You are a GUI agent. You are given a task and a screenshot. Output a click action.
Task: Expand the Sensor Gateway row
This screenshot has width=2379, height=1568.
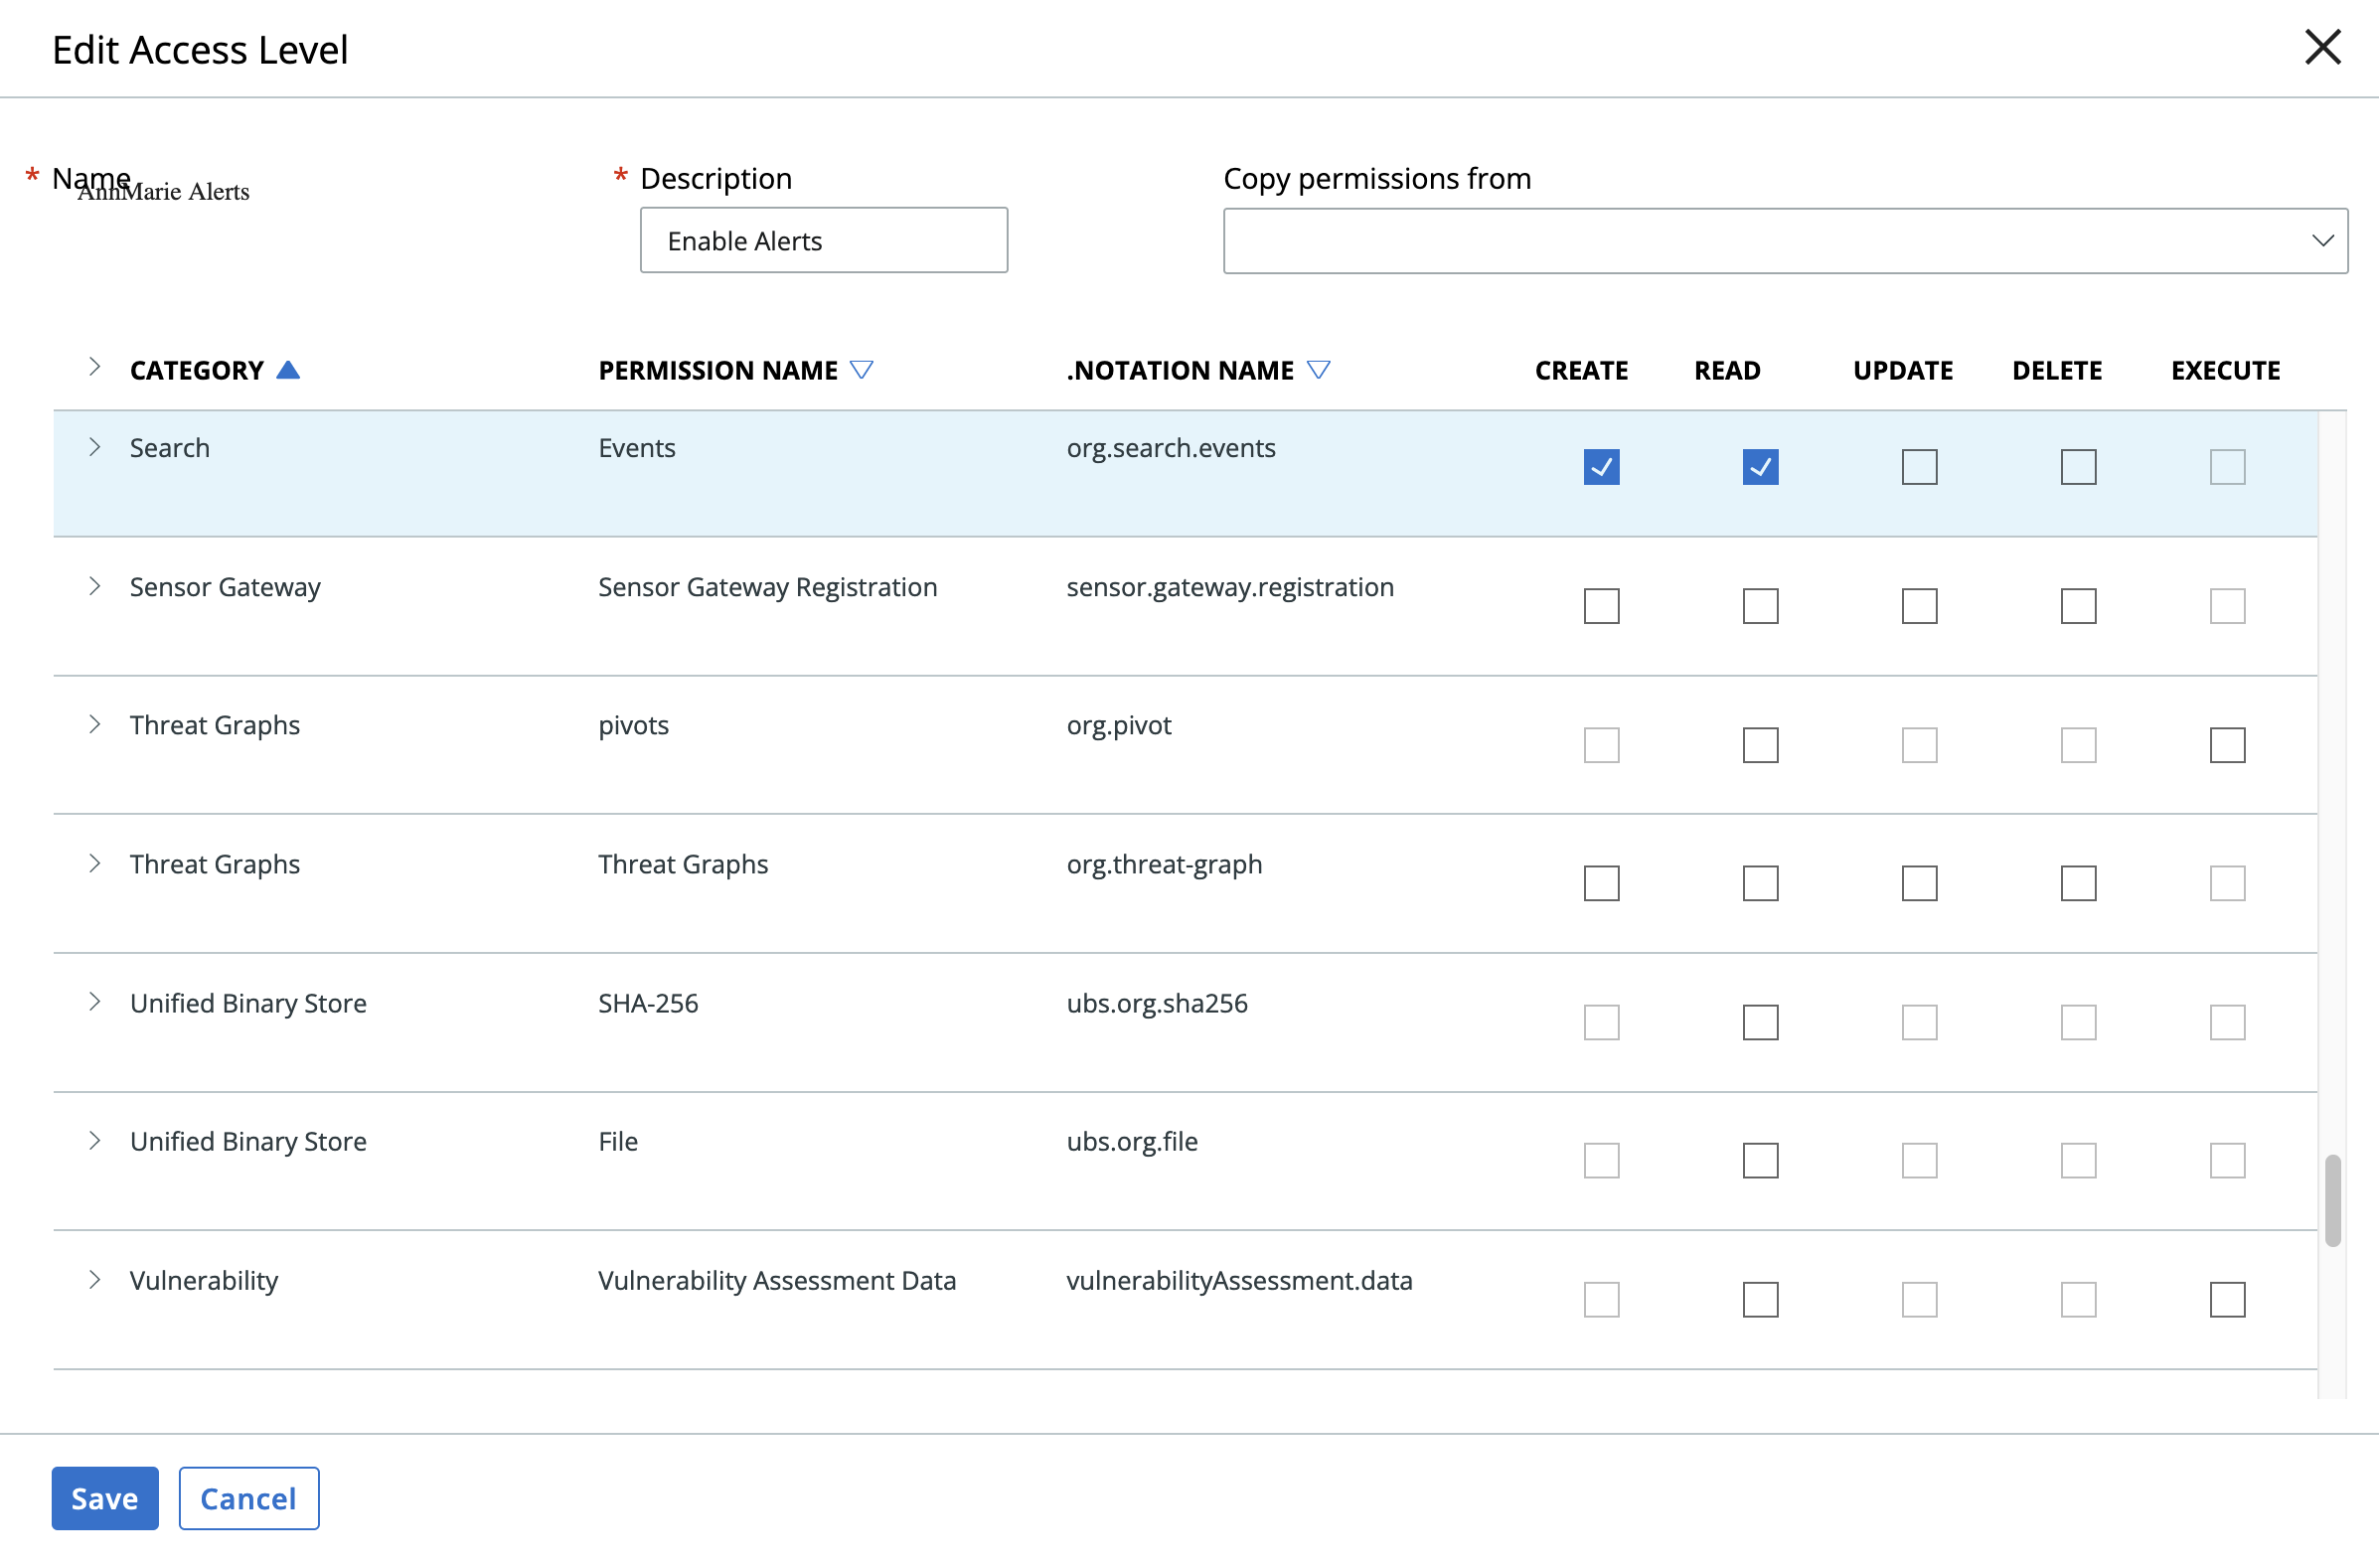[94, 586]
